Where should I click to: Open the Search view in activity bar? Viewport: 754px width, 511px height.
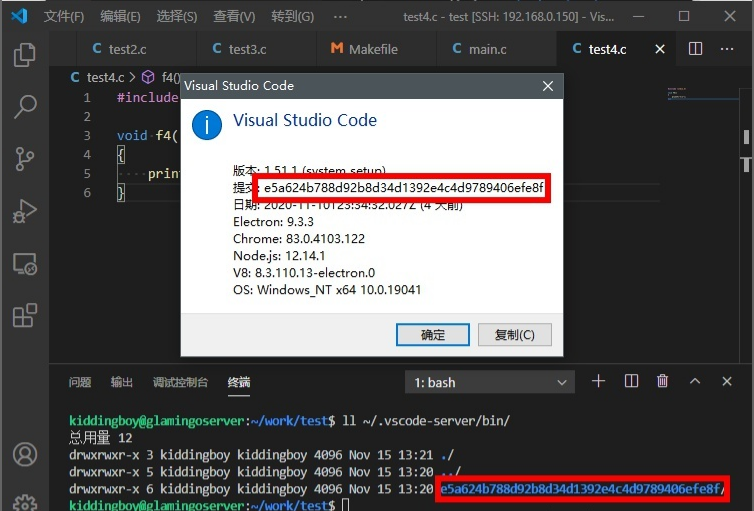pos(25,107)
